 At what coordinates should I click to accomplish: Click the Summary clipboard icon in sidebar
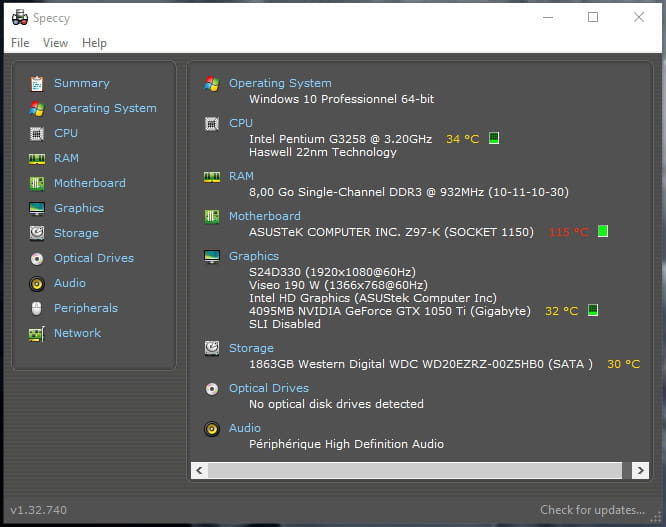pyautogui.click(x=37, y=83)
